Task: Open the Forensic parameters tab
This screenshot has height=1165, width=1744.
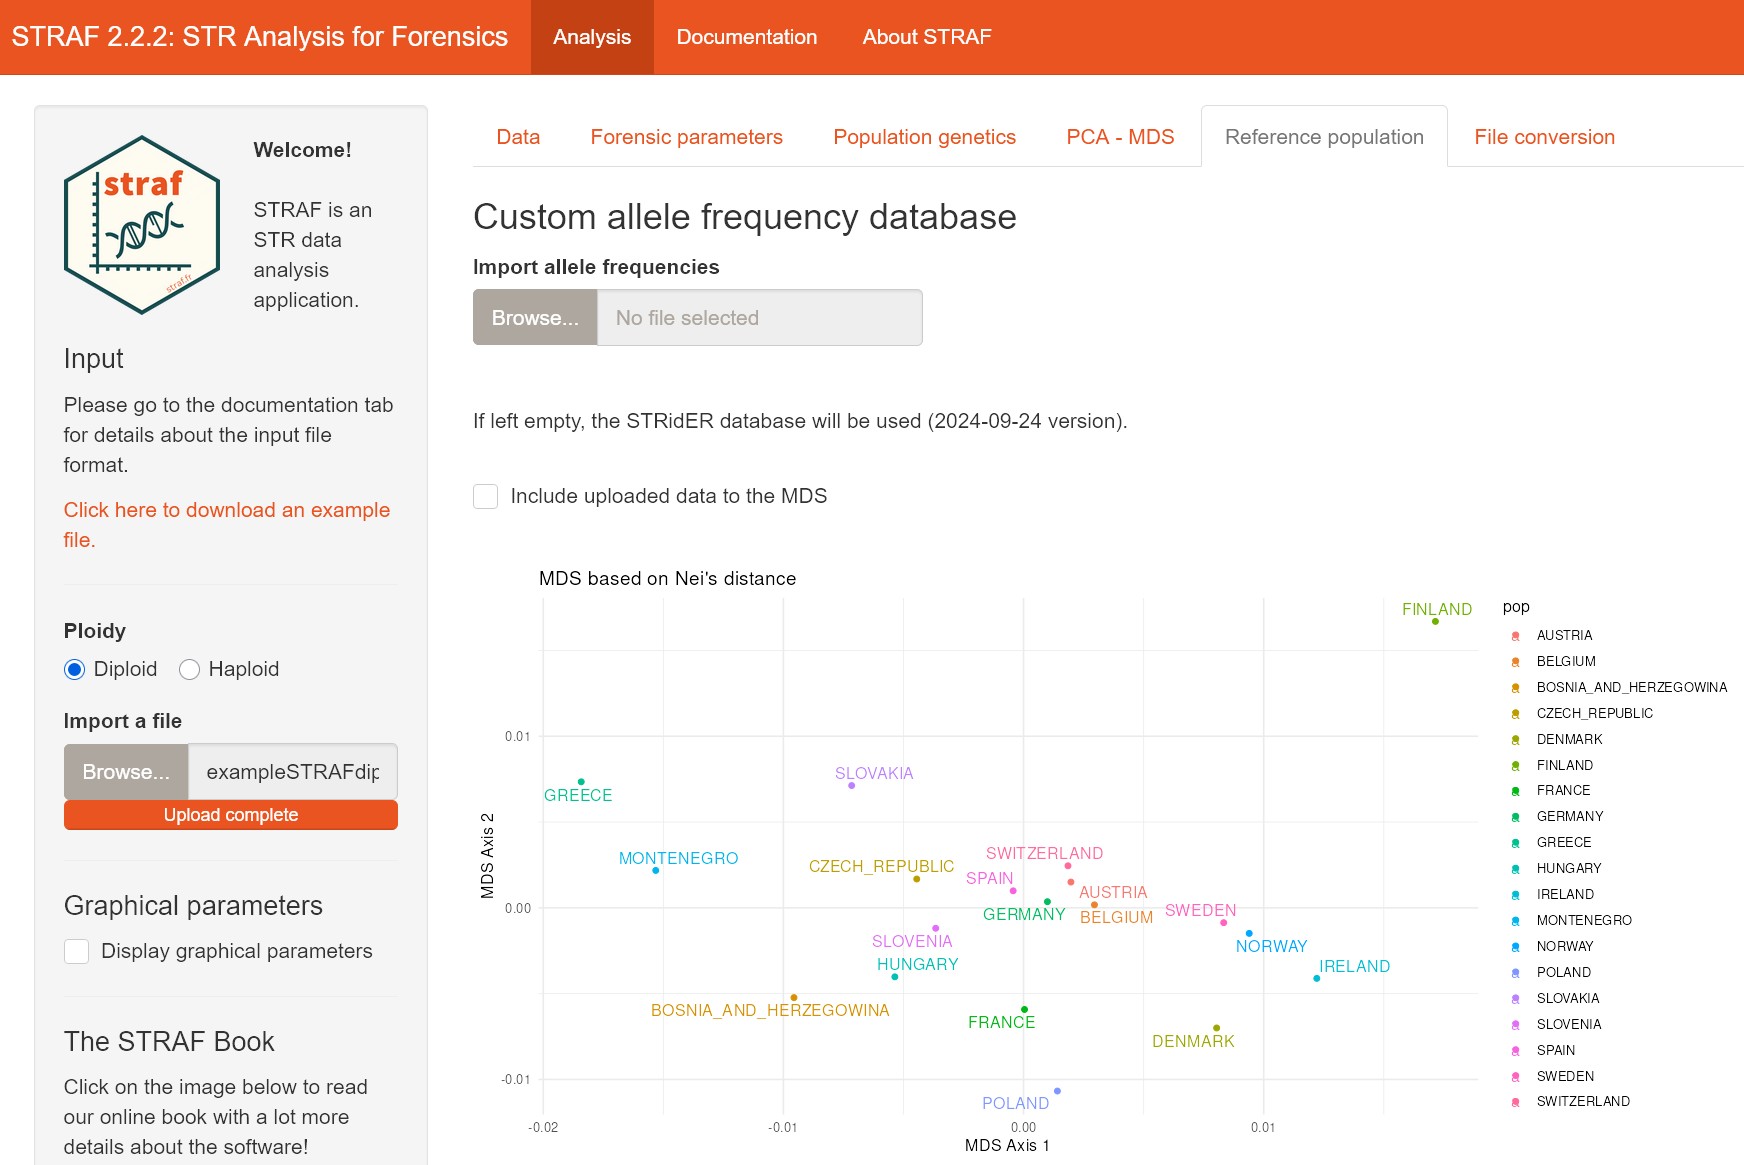Action: tap(686, 137)
